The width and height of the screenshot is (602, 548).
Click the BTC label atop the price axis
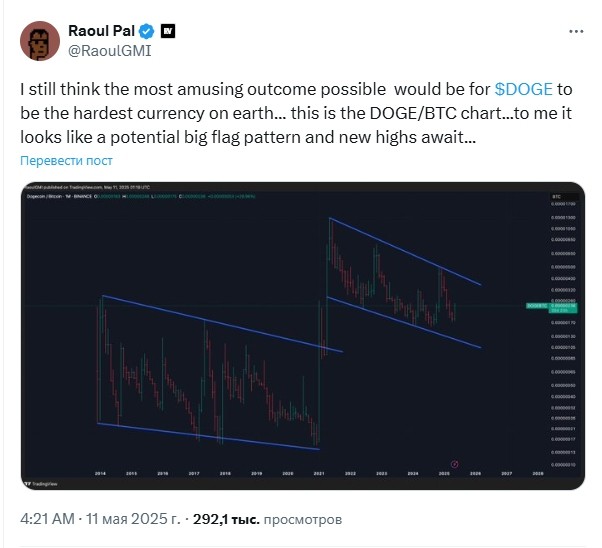(x=554, y=197)
